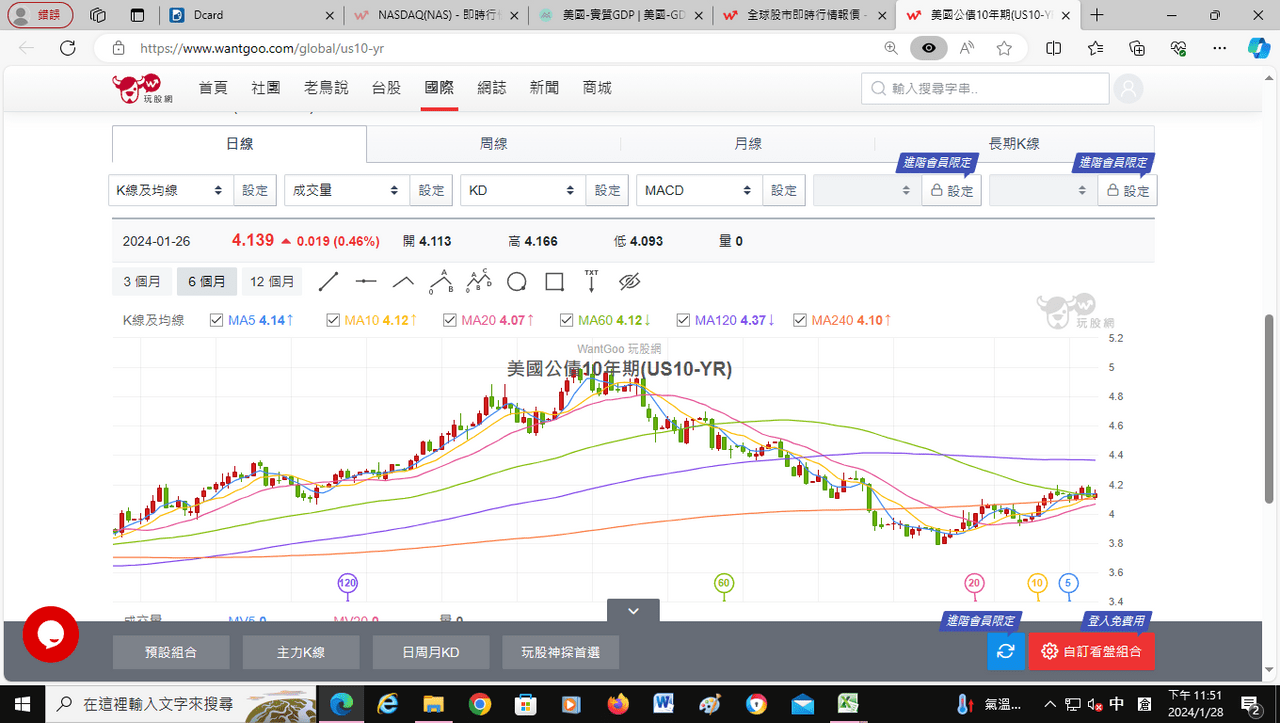Select the 12 個月 time range button
The height and width of the screenshot is (723, 1280).
272,282
